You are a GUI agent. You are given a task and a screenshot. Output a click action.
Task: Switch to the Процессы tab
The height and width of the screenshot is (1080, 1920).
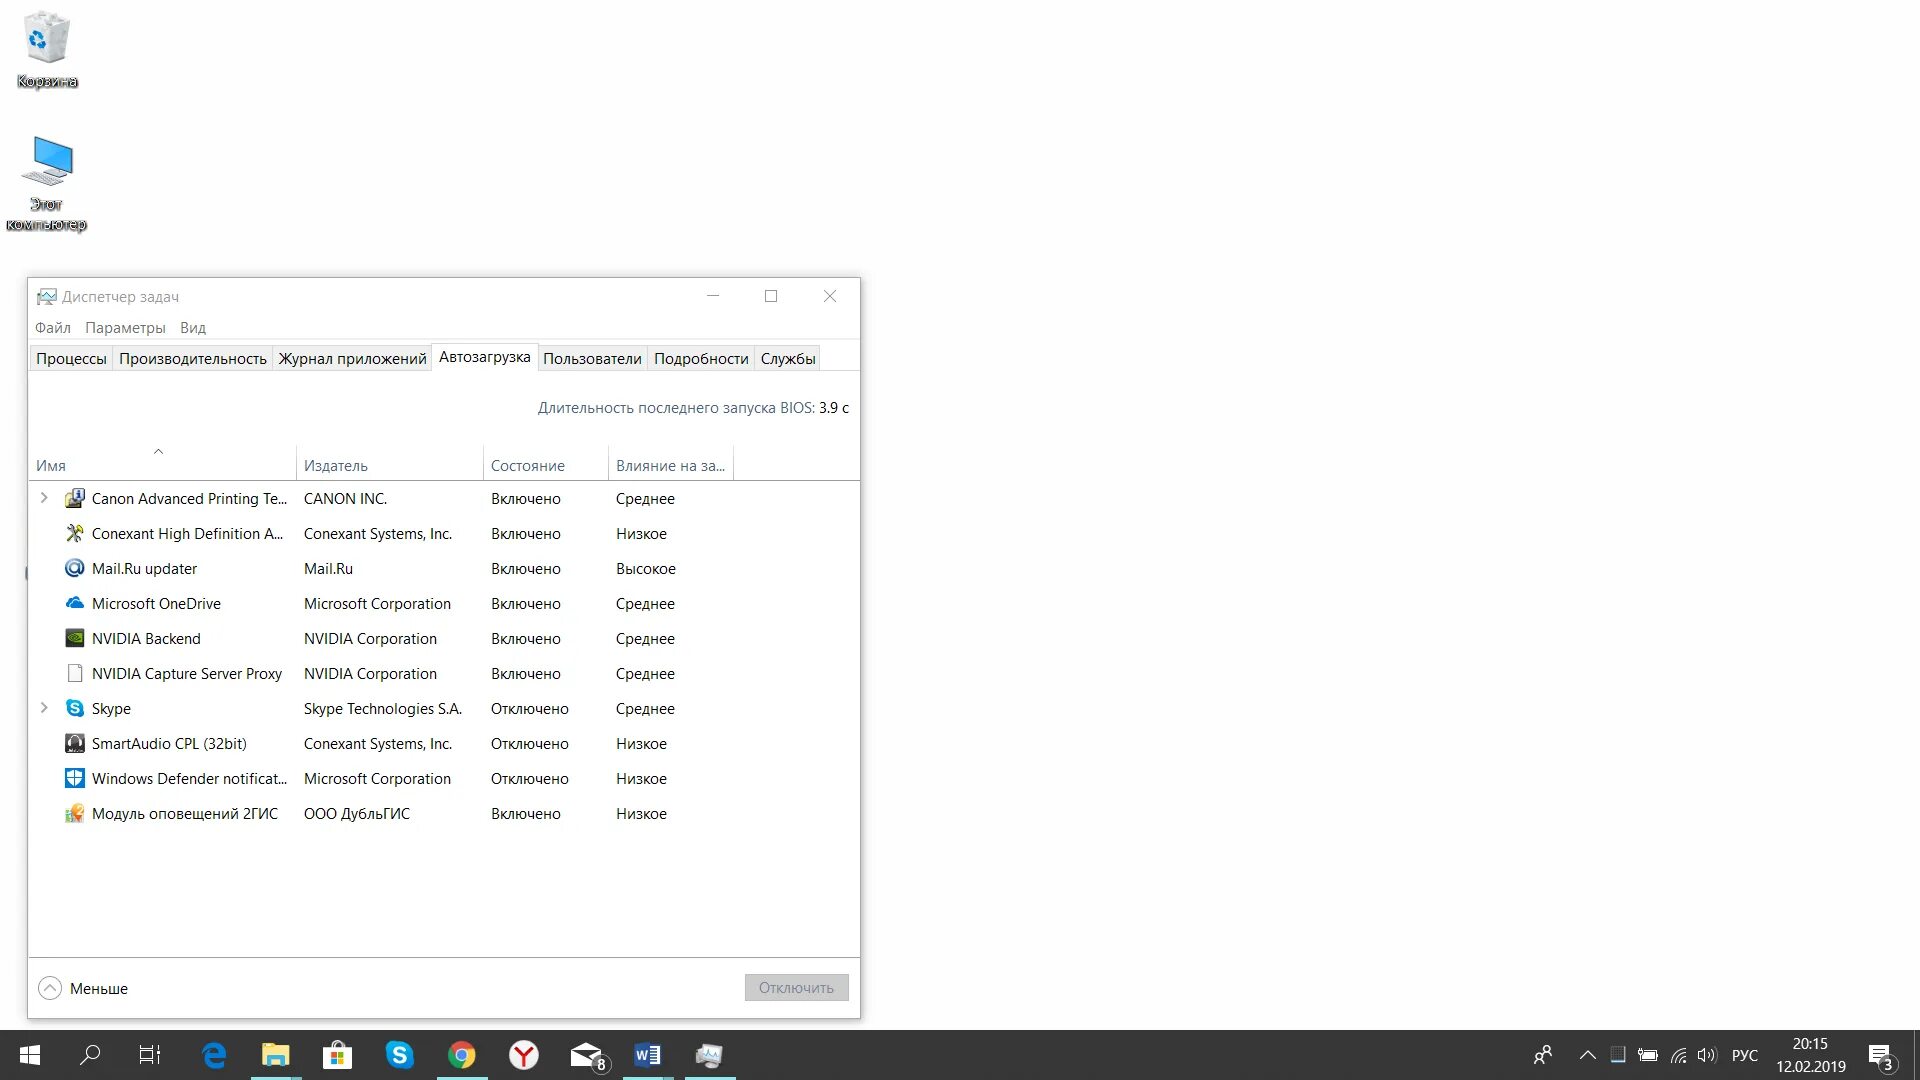tap(71, 358)
